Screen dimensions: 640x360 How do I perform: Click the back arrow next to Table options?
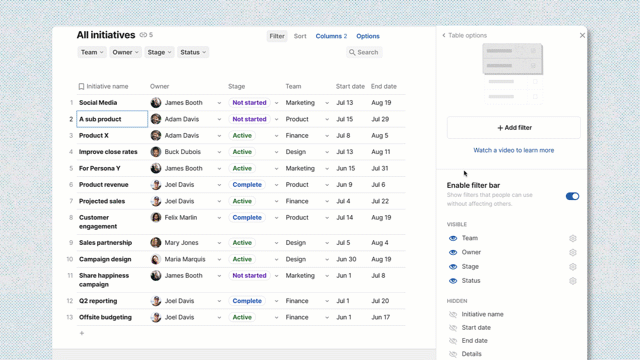tap(444, 36)
